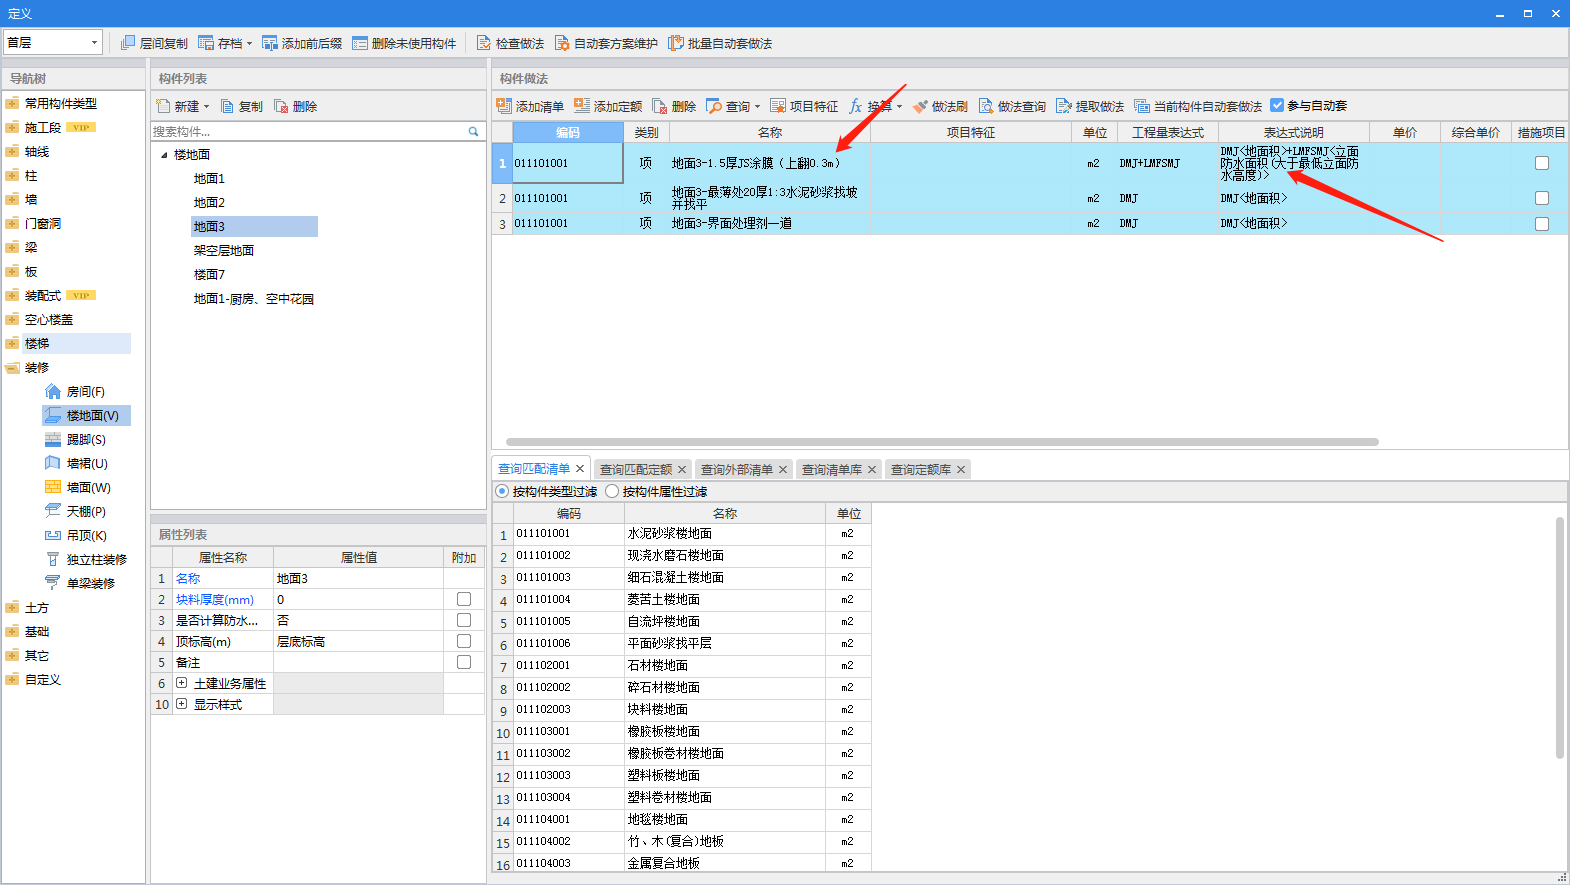Click 删除 icon in component list

click(x=281, y=106)
